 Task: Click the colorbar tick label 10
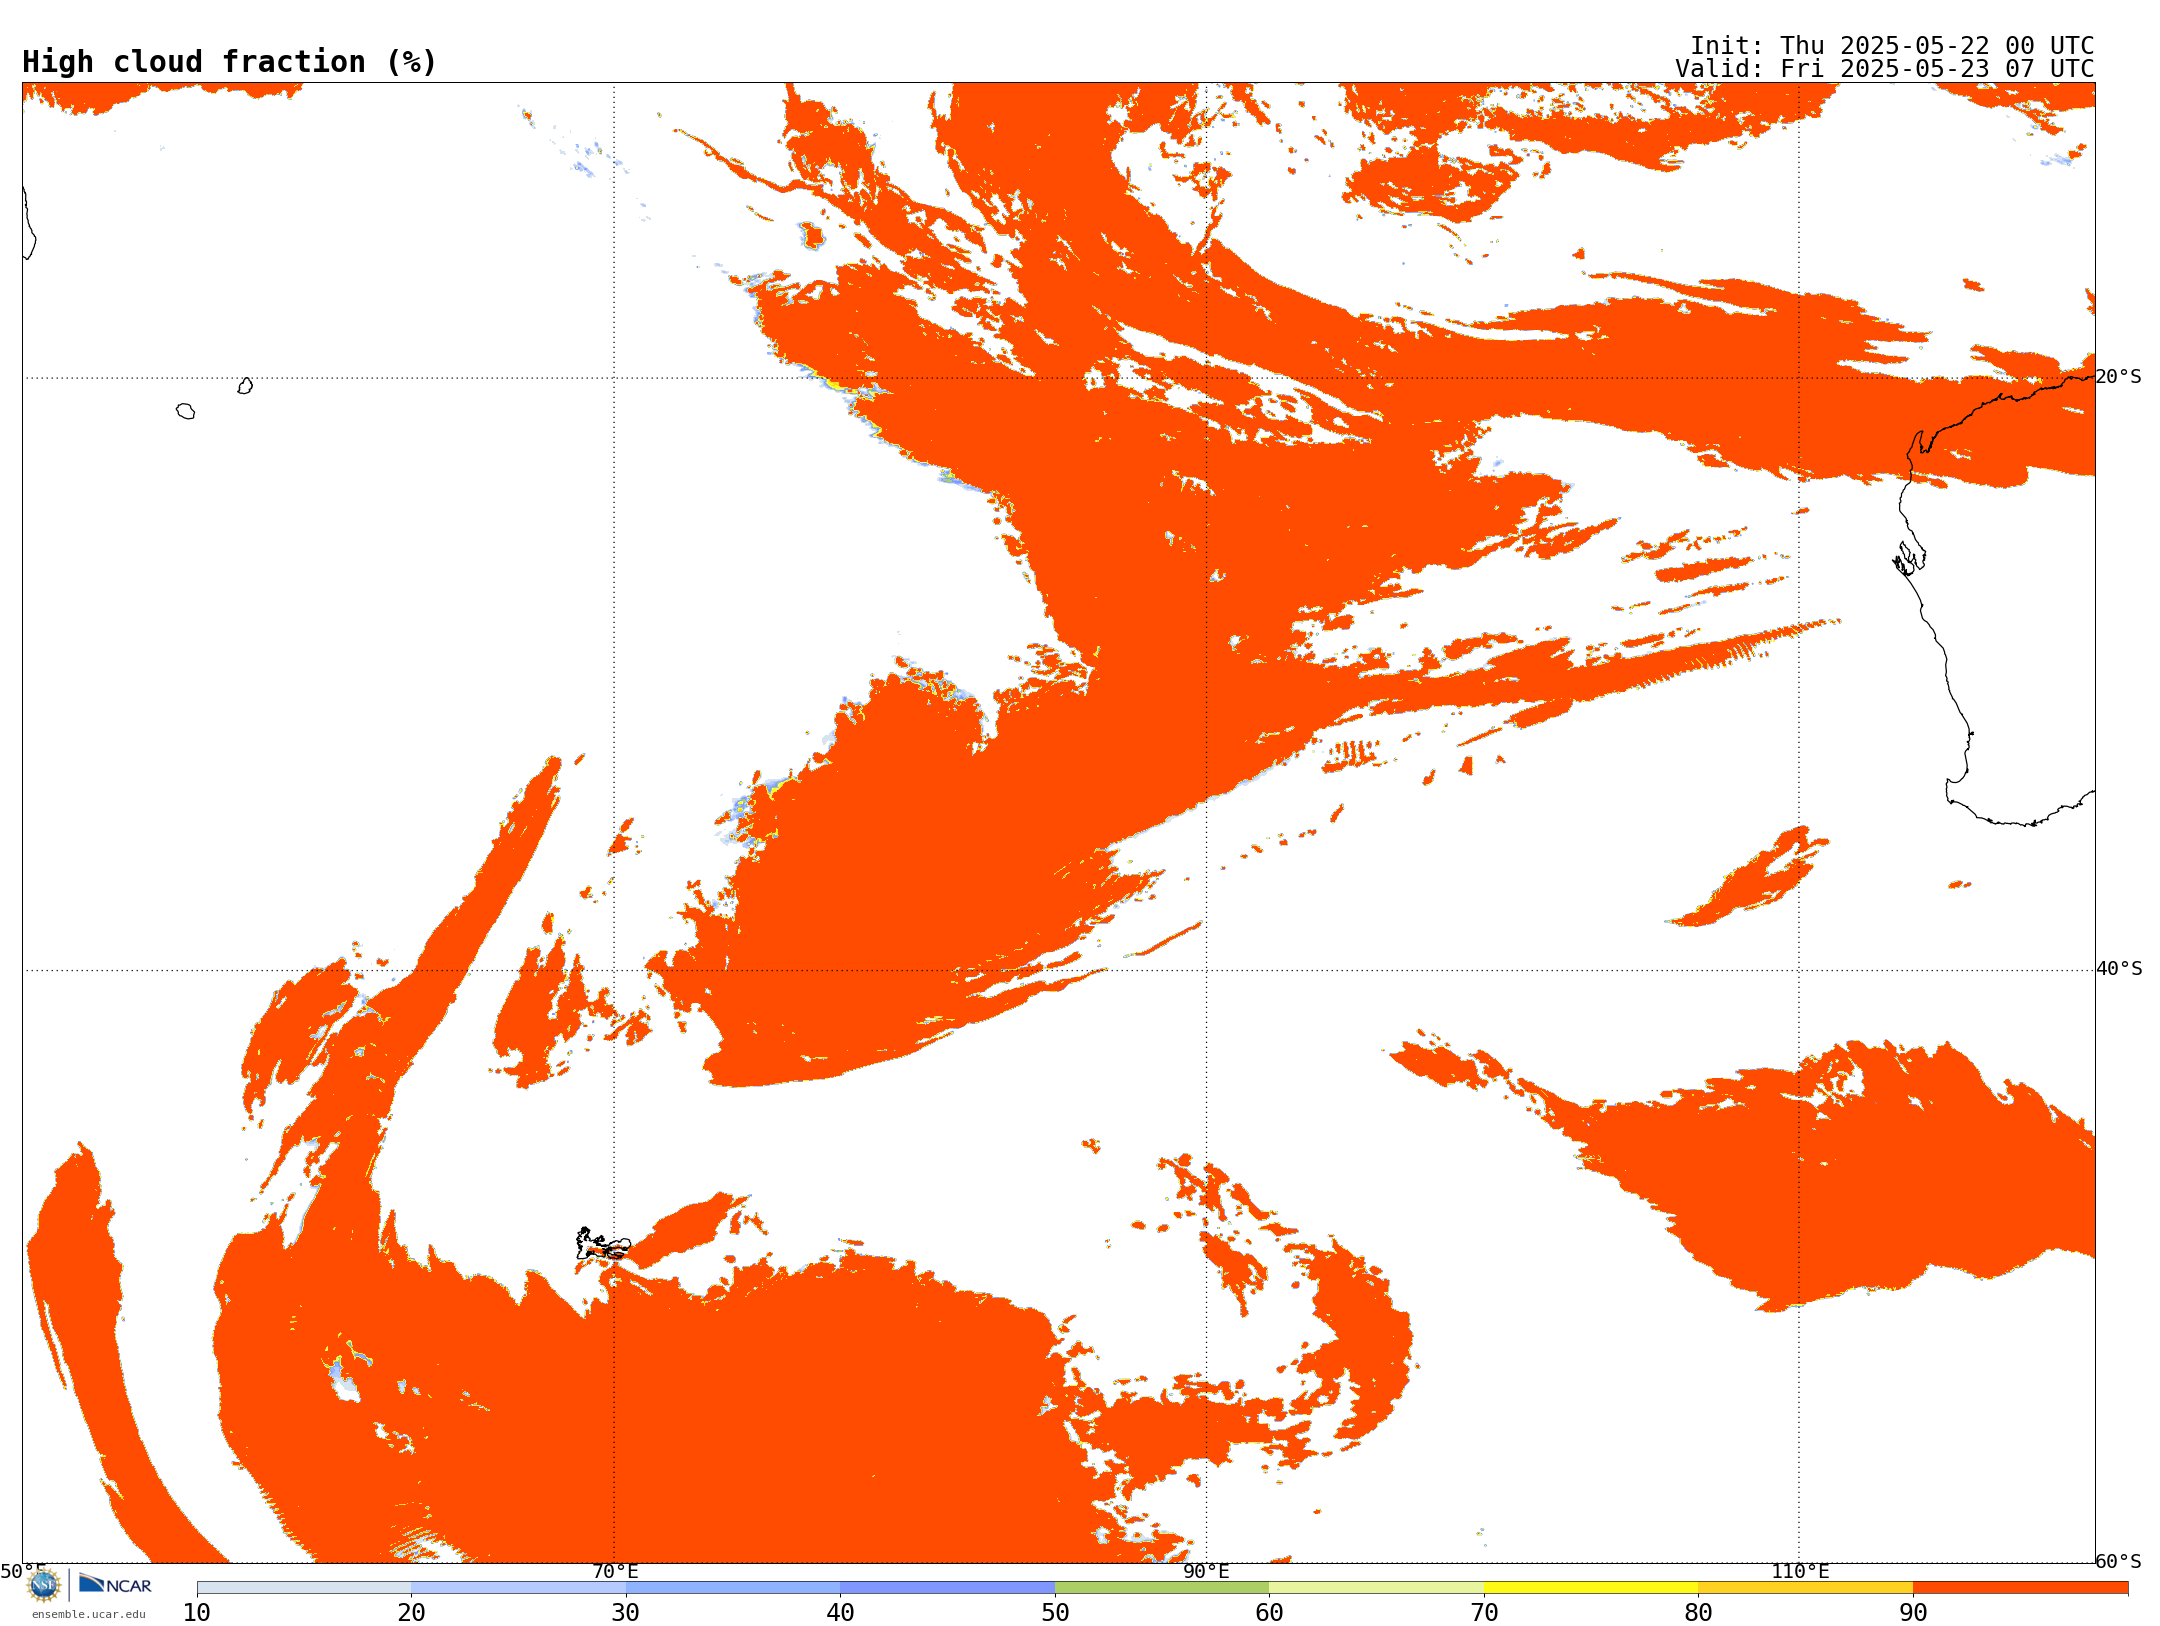point(197,1613)
